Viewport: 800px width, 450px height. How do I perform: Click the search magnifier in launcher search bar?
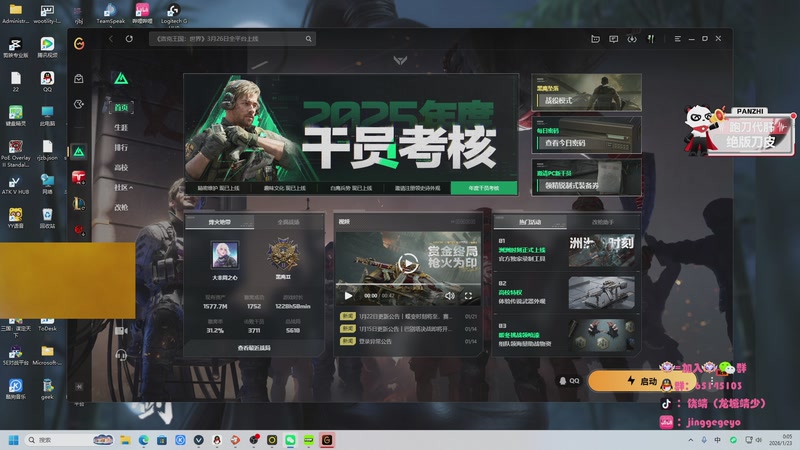(x=309, y=39)
